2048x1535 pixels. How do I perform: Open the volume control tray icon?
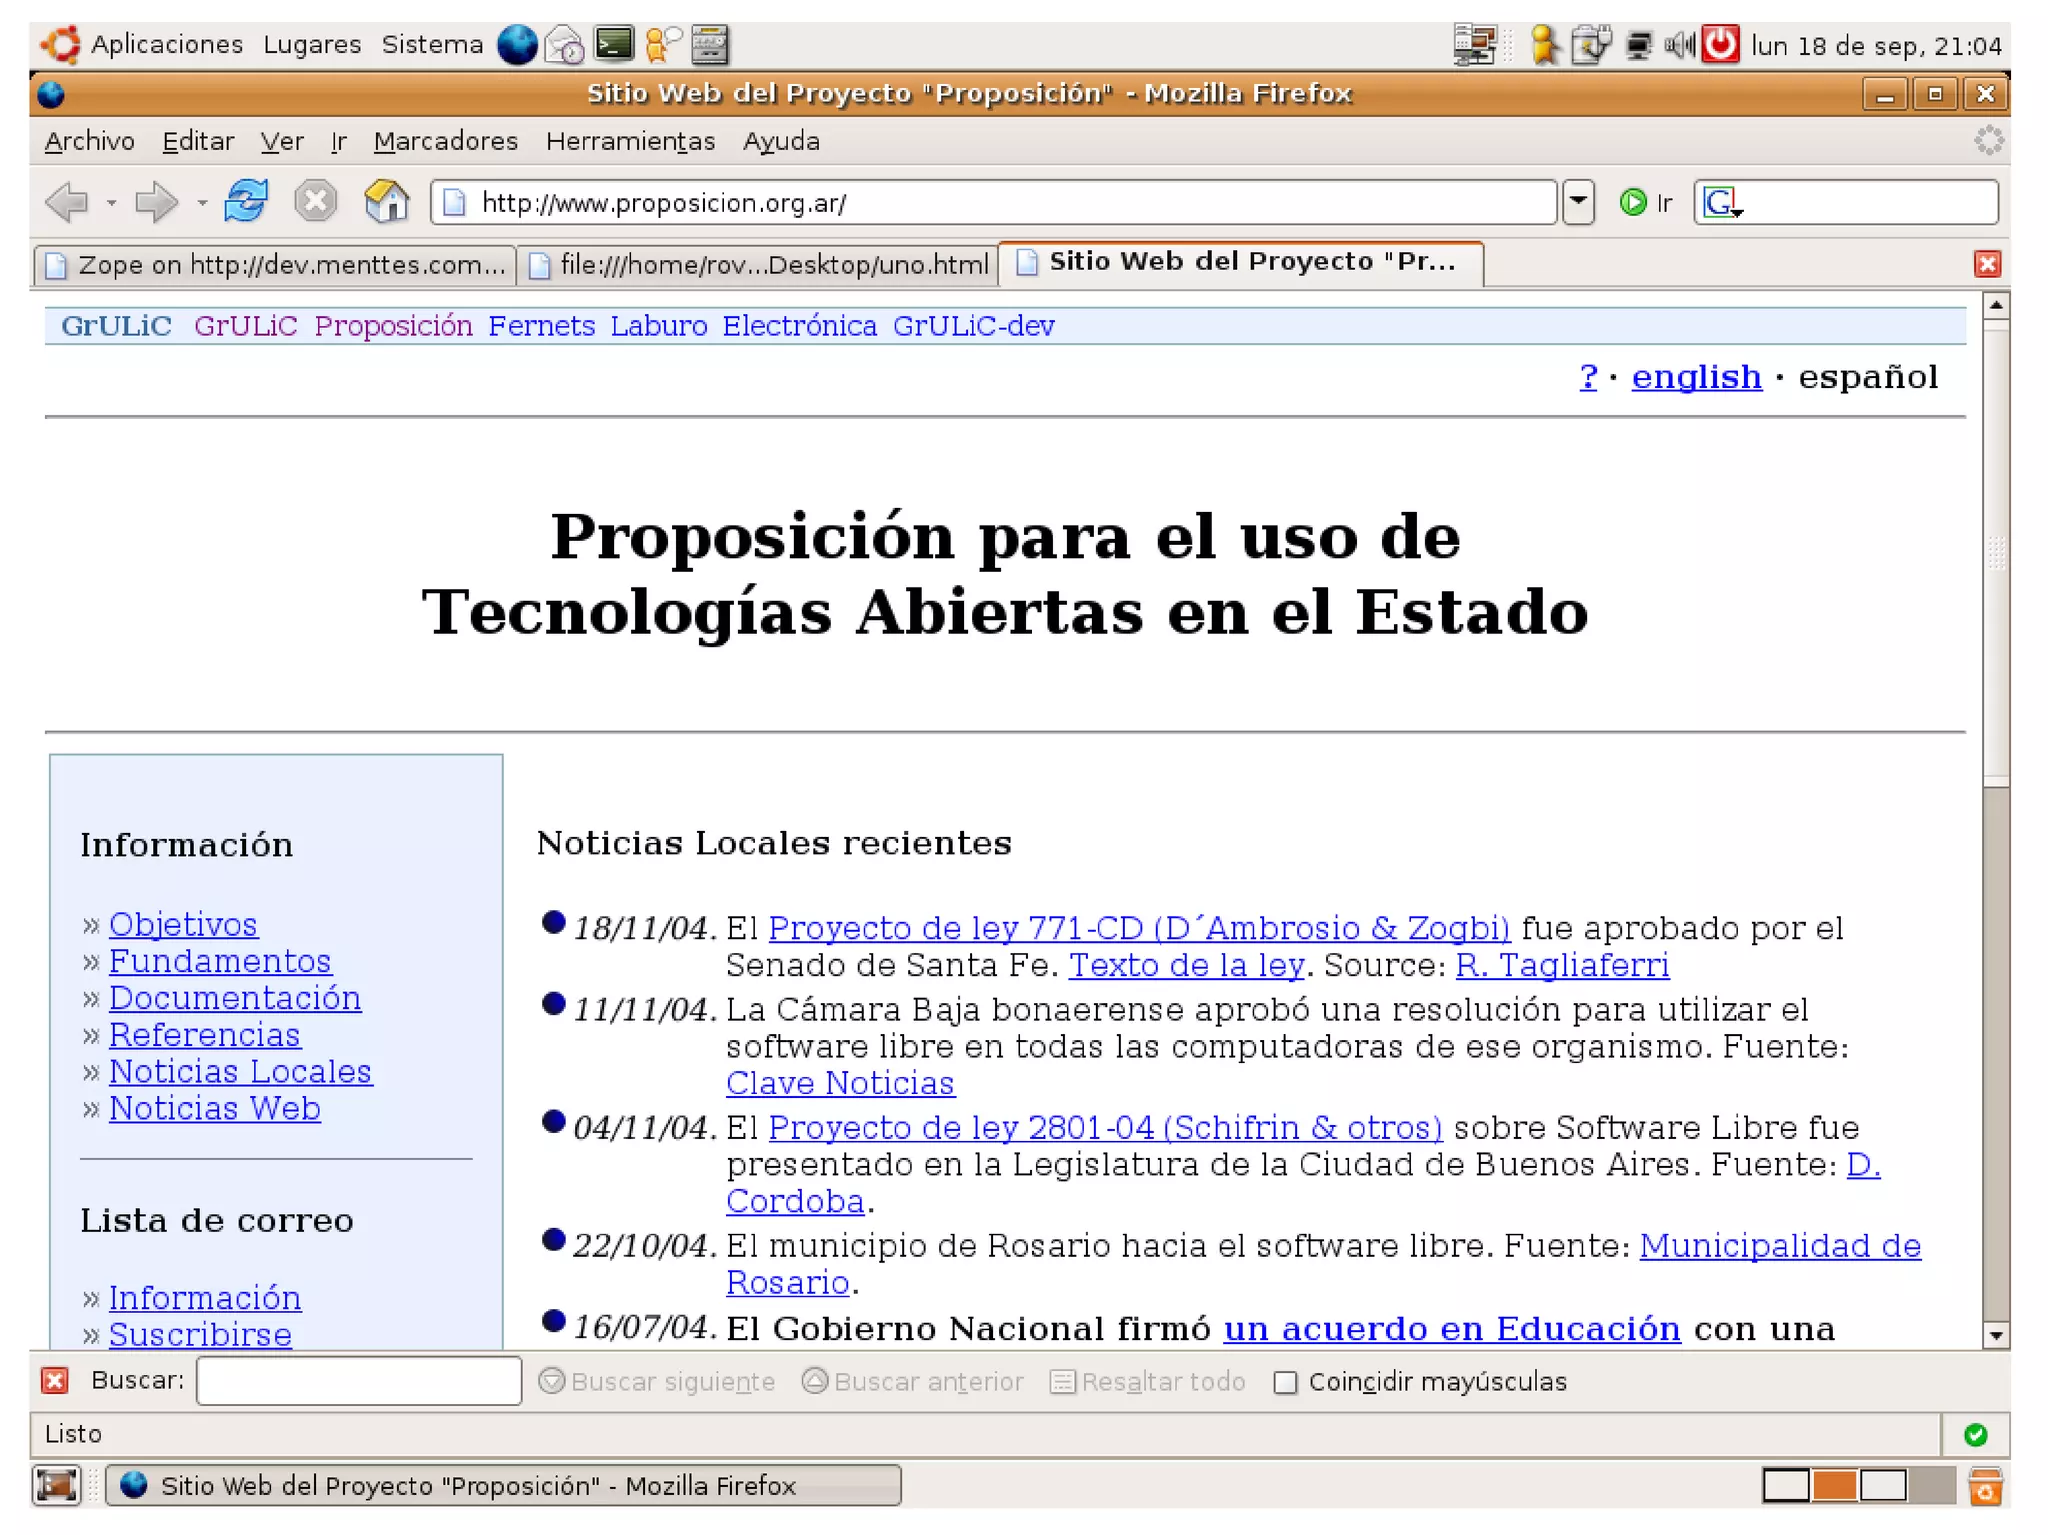pyautogui.click(x=1679, y=45)
